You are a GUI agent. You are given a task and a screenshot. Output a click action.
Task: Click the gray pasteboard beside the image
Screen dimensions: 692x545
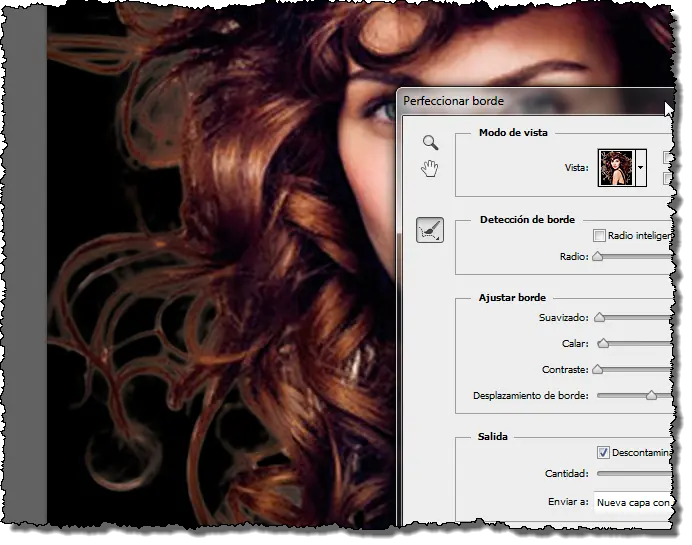tap(26, 265)
